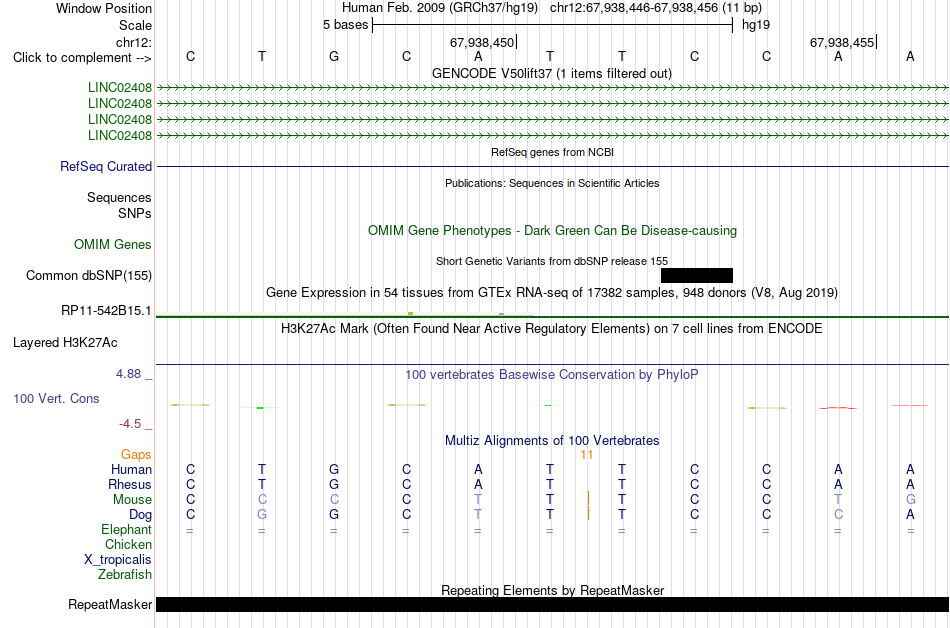Open 'Short Genetic Variants from dbSNP release 155'

tap(552, 262)
